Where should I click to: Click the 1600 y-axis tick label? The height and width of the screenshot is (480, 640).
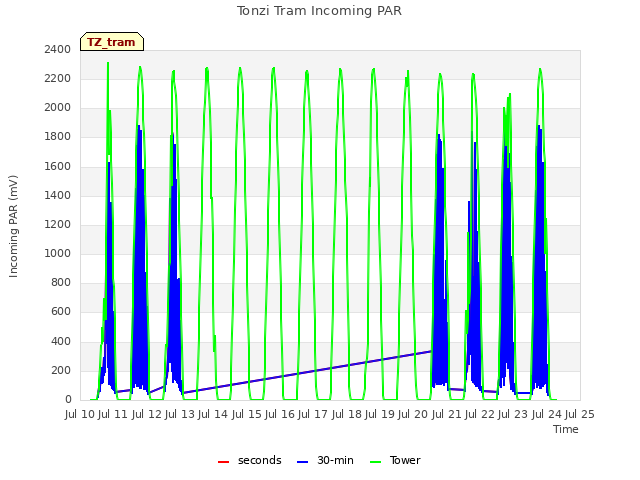[58, 166]
